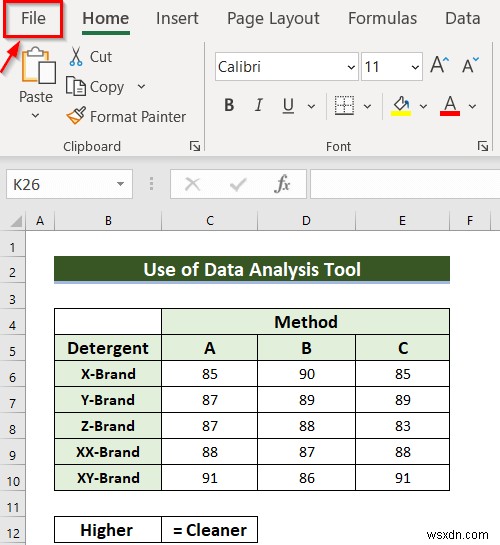The height and width of the screenshot is (545, 500).
Task: Toggle Bold formatting
Action: tap(229, 105)
